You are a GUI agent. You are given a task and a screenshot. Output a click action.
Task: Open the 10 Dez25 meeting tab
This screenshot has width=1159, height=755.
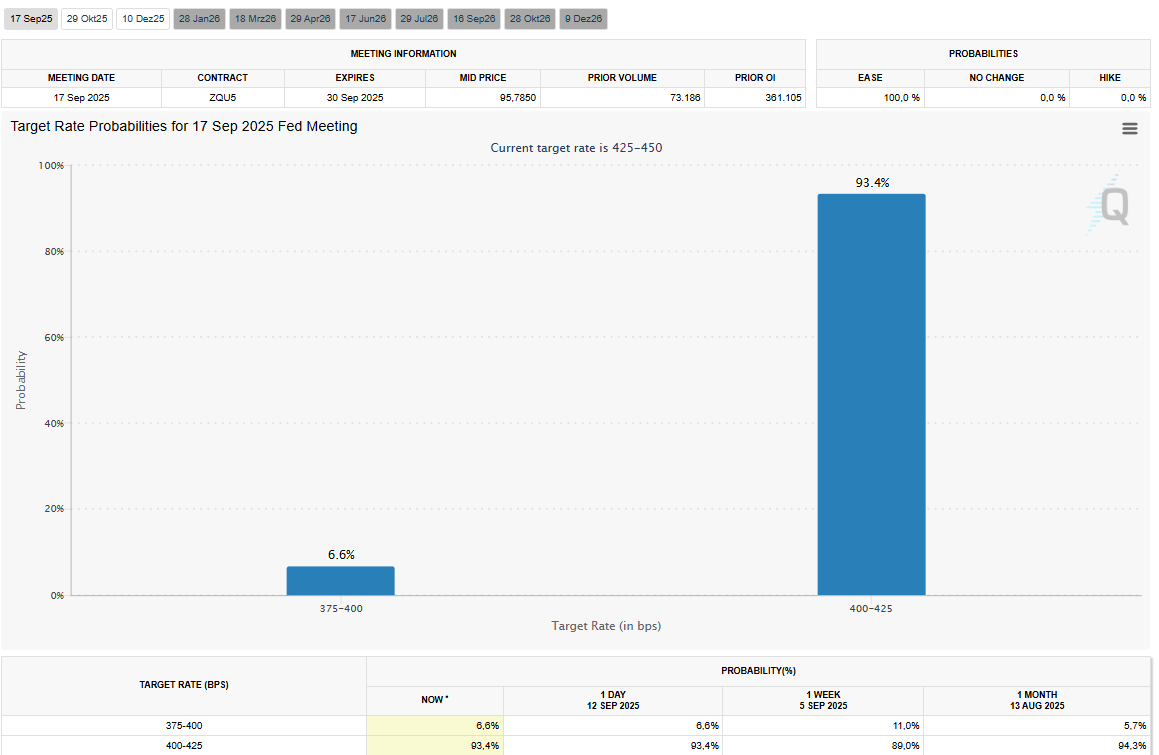click(x=143, y=19)
